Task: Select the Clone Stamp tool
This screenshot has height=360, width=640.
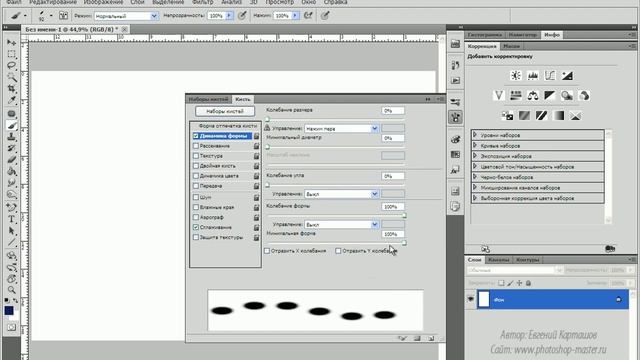Action: 11,137
